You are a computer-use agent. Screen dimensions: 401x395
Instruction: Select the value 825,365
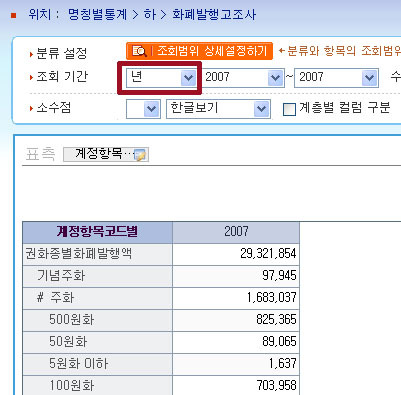pyautogui.click(x=276, y=320)
